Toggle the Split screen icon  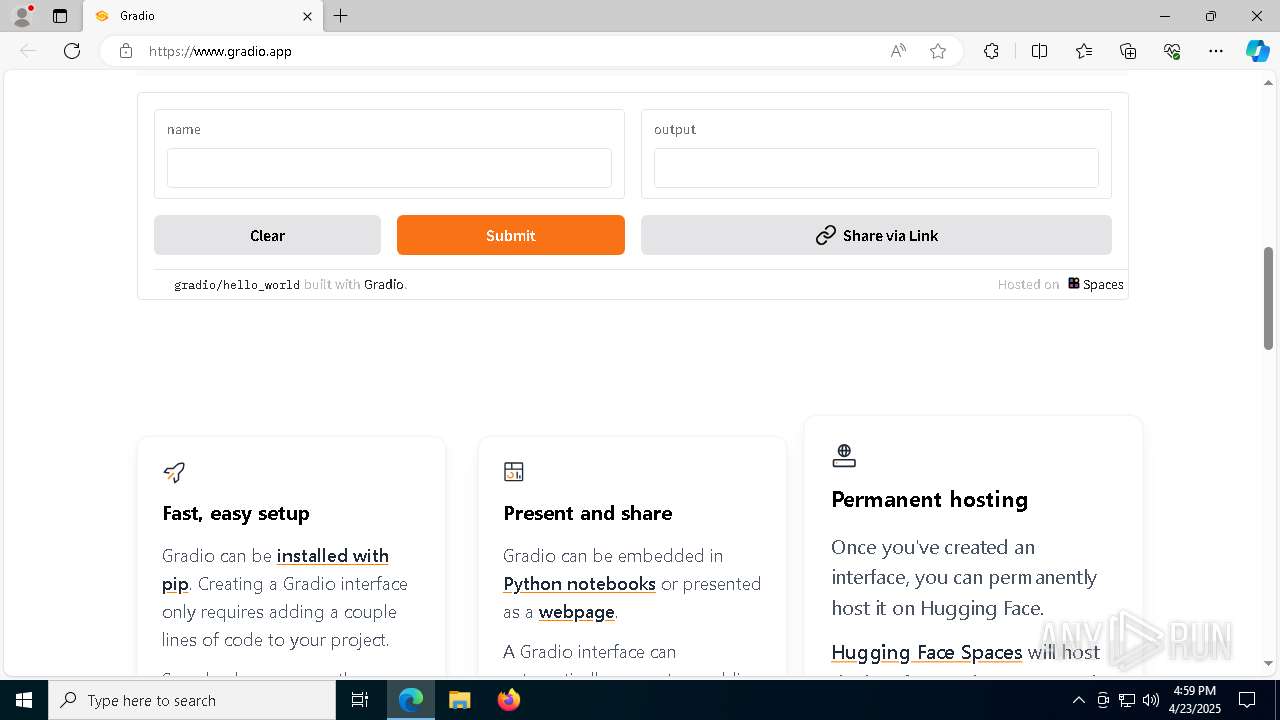[1039, 51]
